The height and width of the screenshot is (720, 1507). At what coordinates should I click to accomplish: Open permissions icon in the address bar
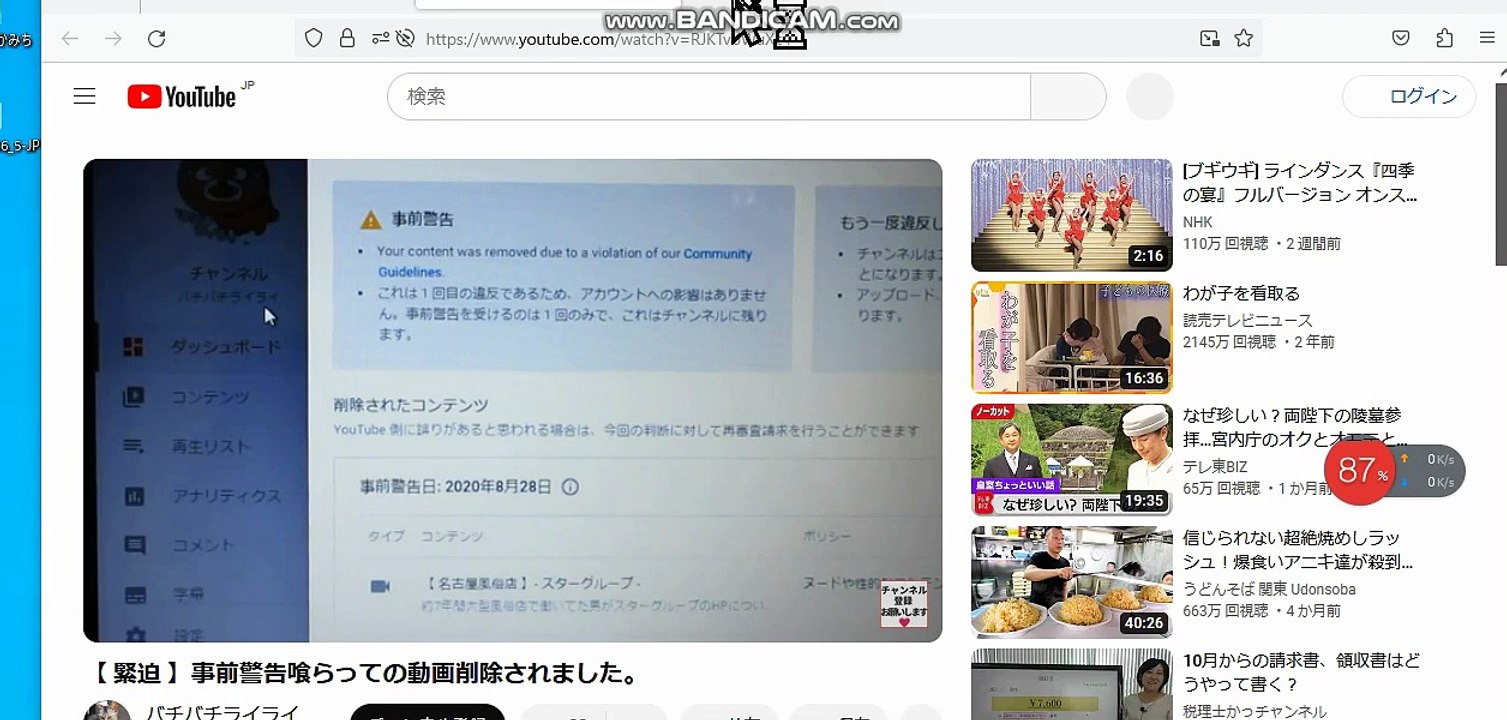click(x=380, y=39)
